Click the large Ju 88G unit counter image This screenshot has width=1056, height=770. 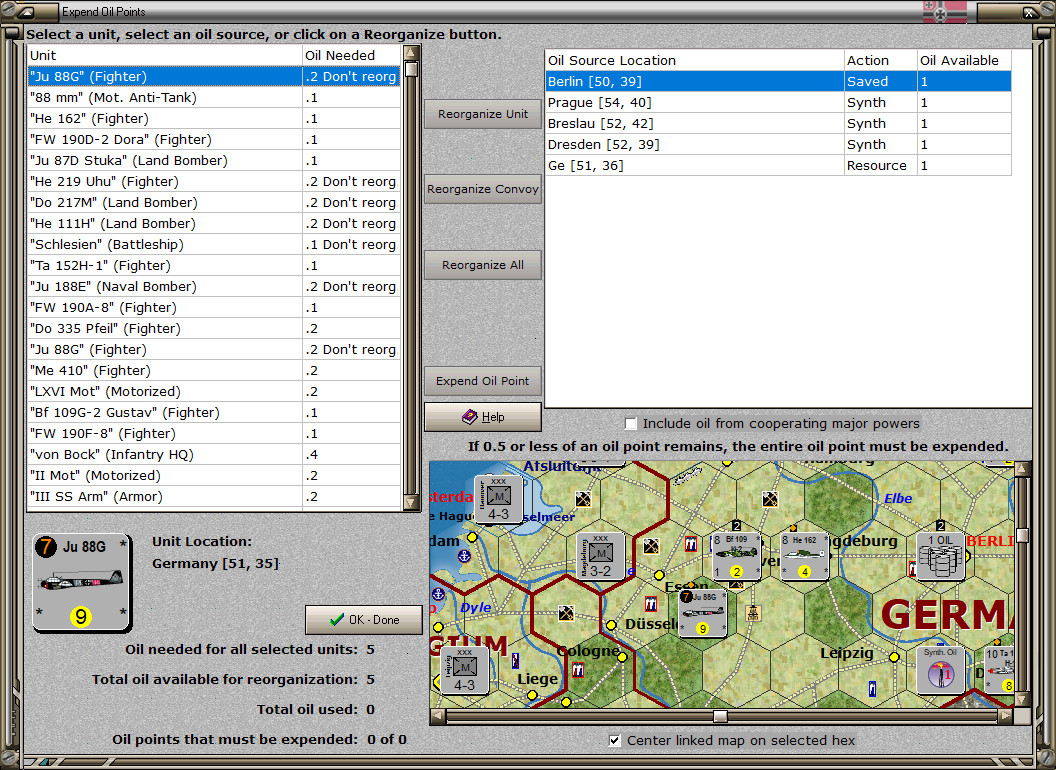[81, 583]
